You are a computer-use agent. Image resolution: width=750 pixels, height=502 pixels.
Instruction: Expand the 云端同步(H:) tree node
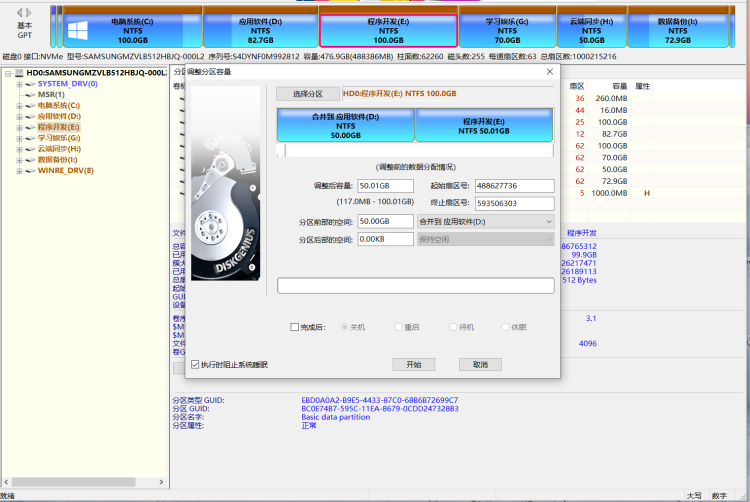click(20, 149)
